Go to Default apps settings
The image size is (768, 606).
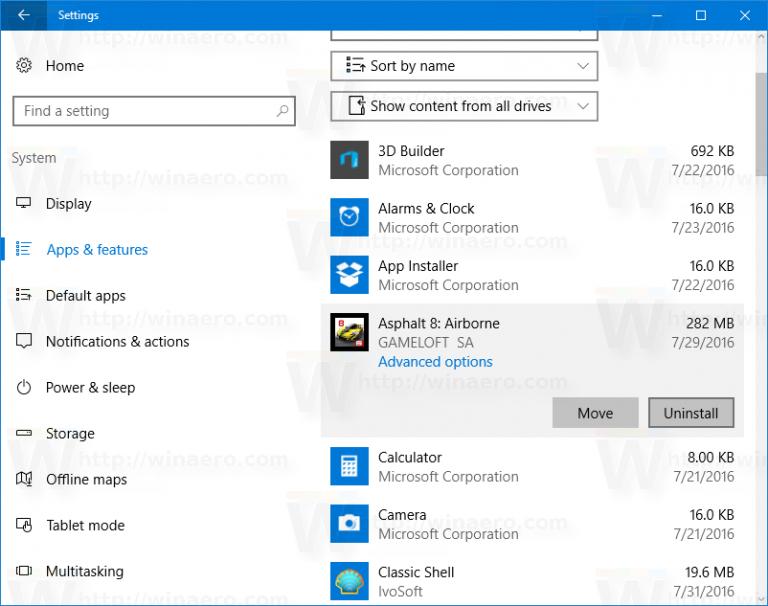pos(86,296)
